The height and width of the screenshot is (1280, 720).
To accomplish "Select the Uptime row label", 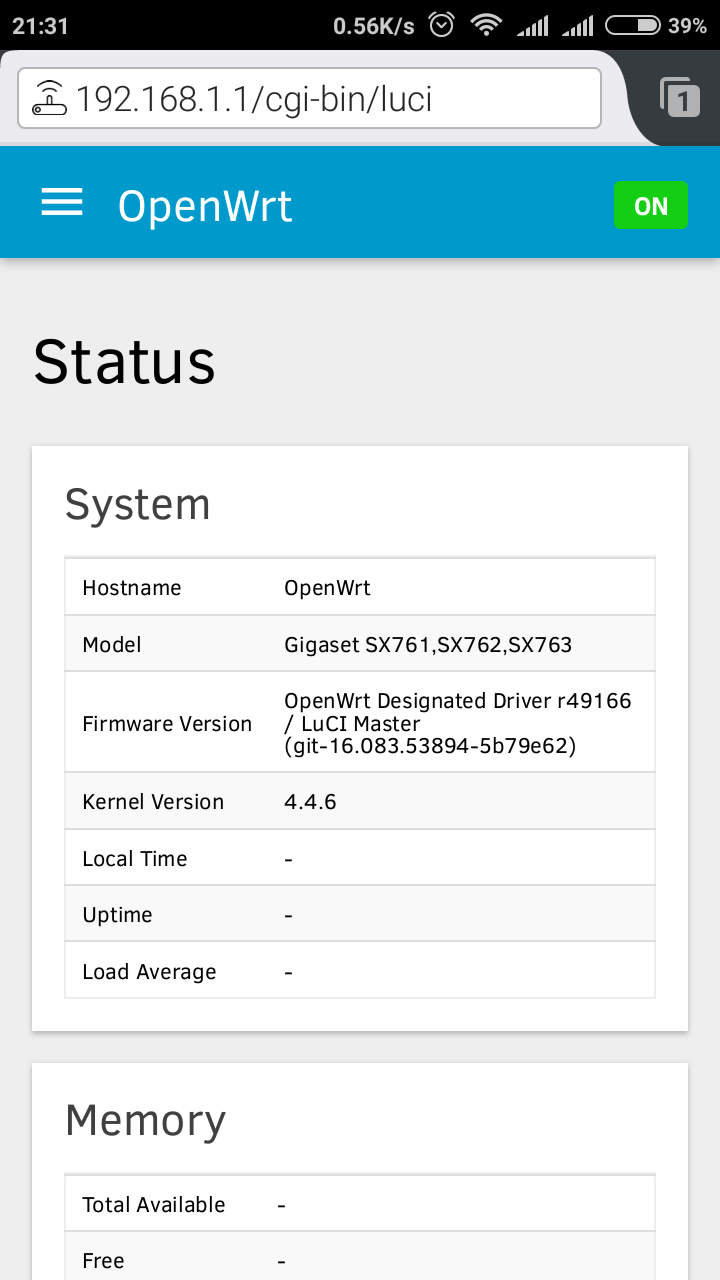I will 117,915.
